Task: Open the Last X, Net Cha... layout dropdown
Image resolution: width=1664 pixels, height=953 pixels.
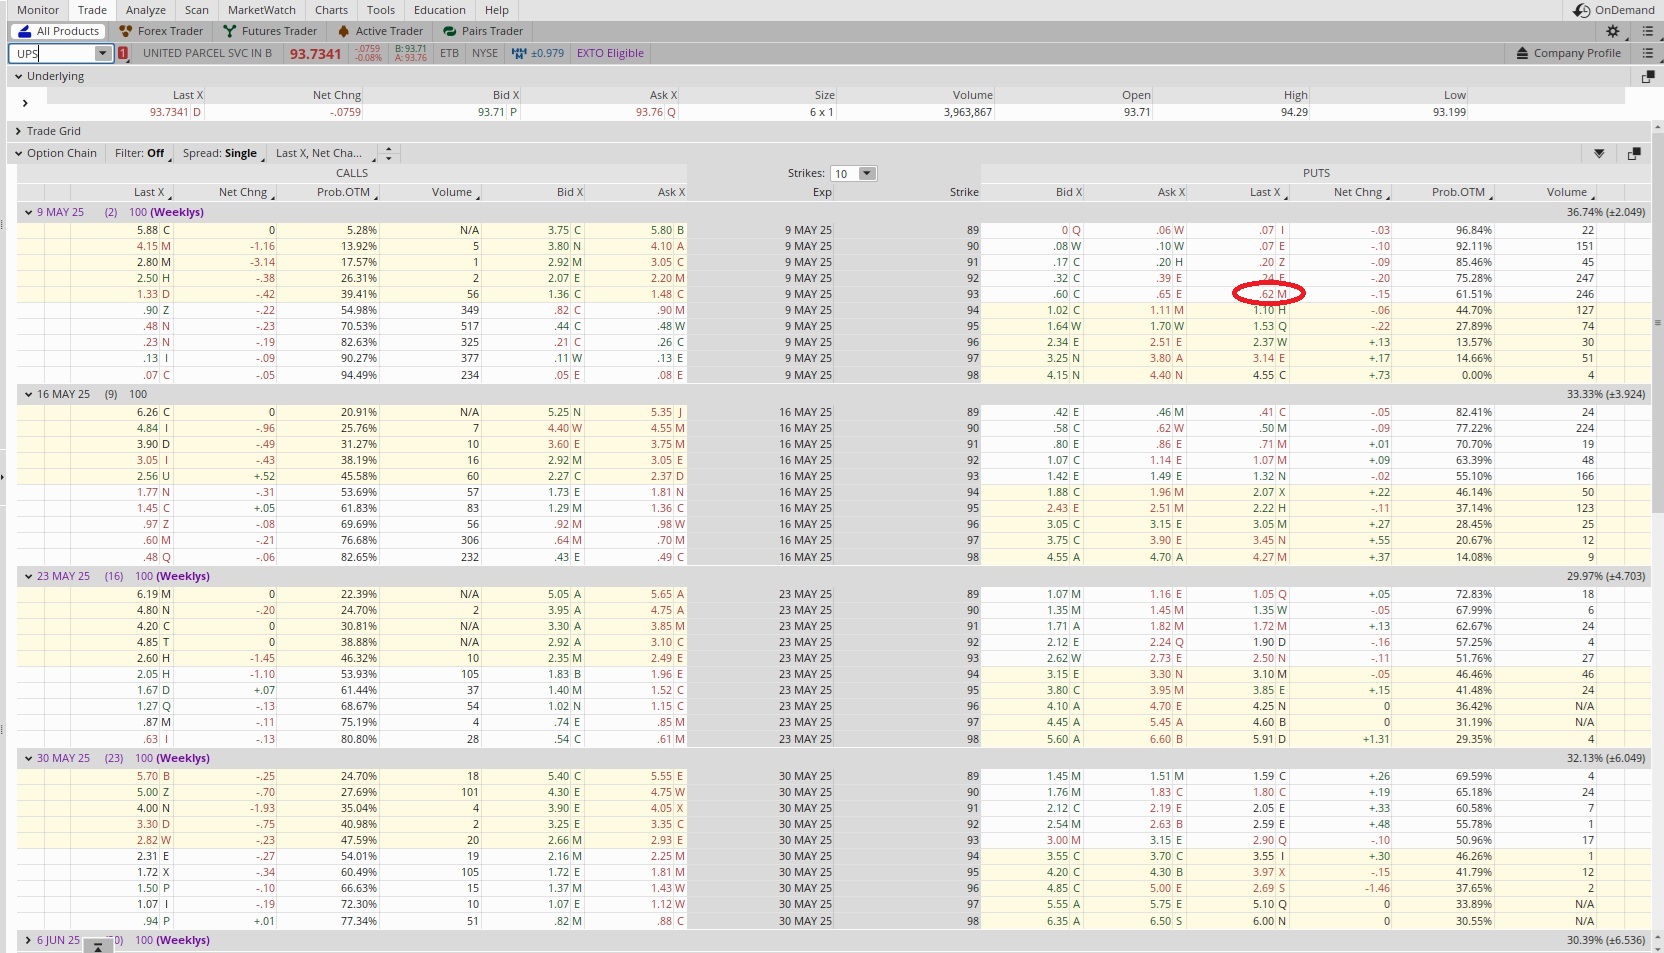Action: 324,153
